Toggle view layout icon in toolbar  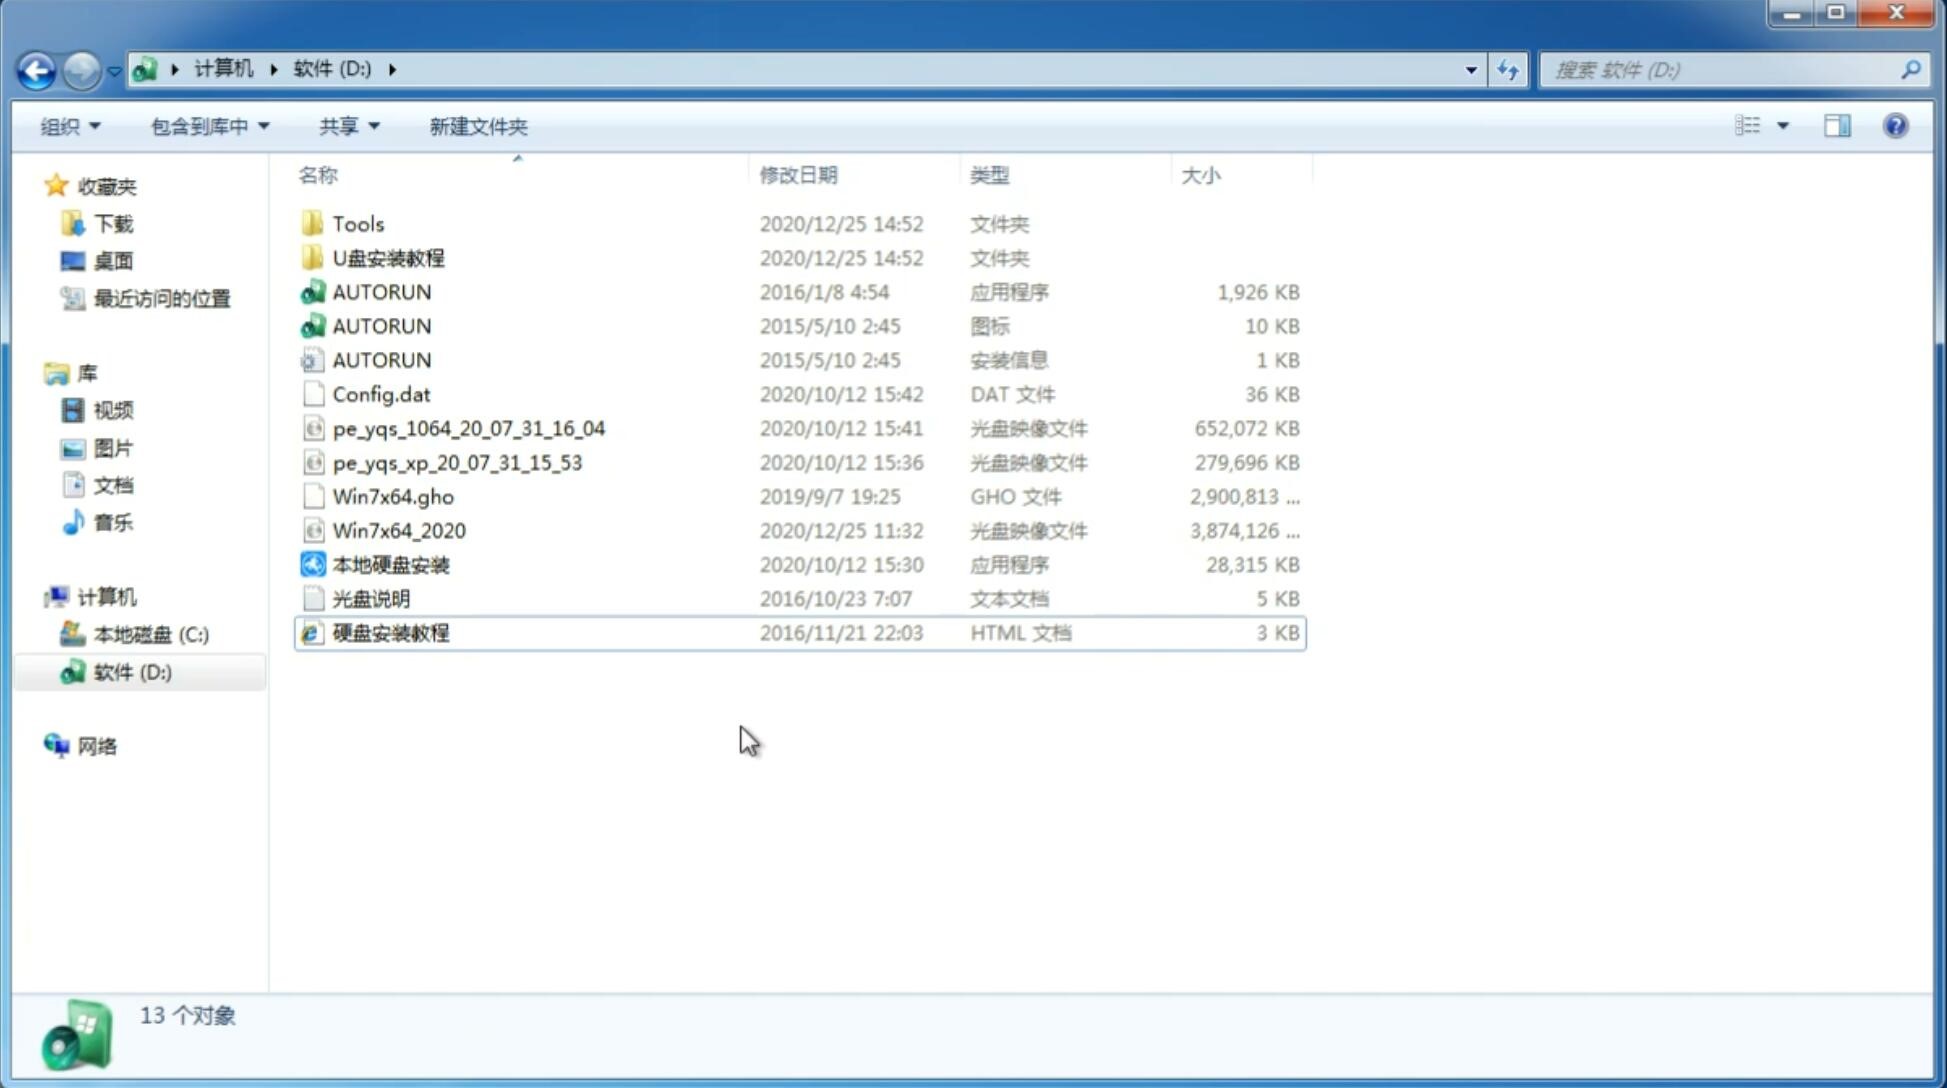pyautogui.click(x=1837, y=126)
